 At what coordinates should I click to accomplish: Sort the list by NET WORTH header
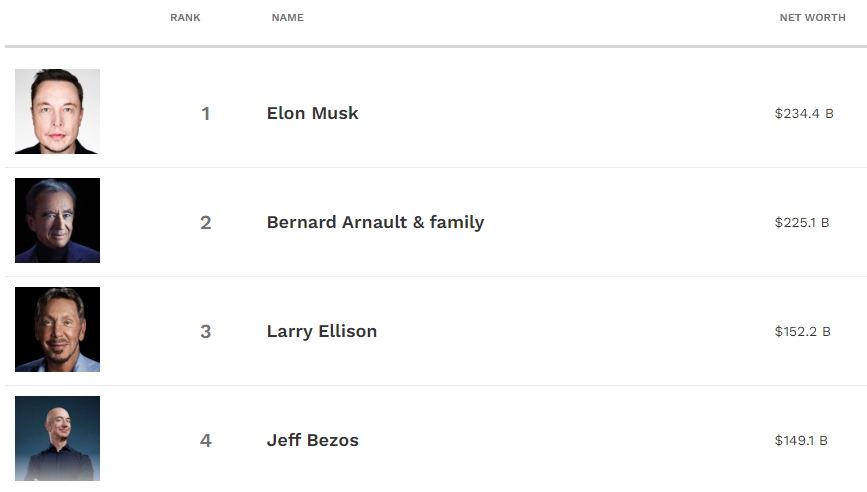[812, 18]
